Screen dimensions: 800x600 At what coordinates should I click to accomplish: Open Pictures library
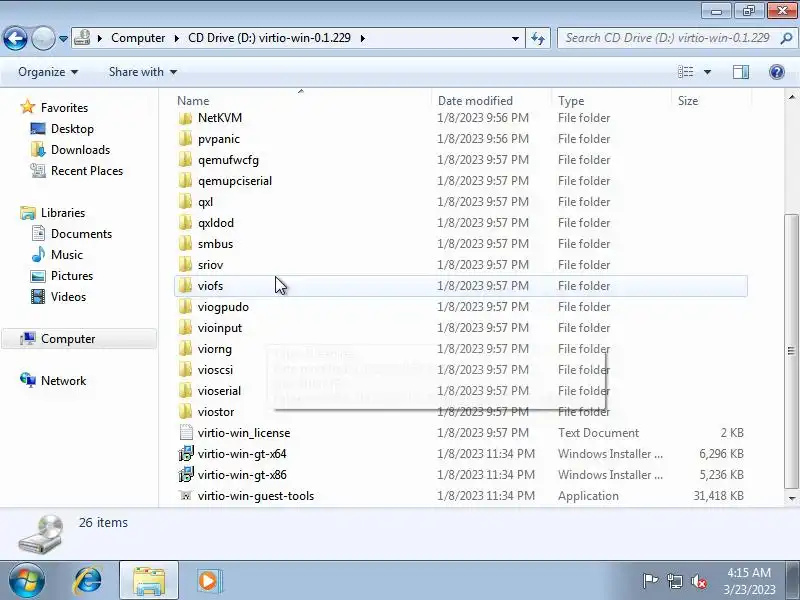[72, 276]
